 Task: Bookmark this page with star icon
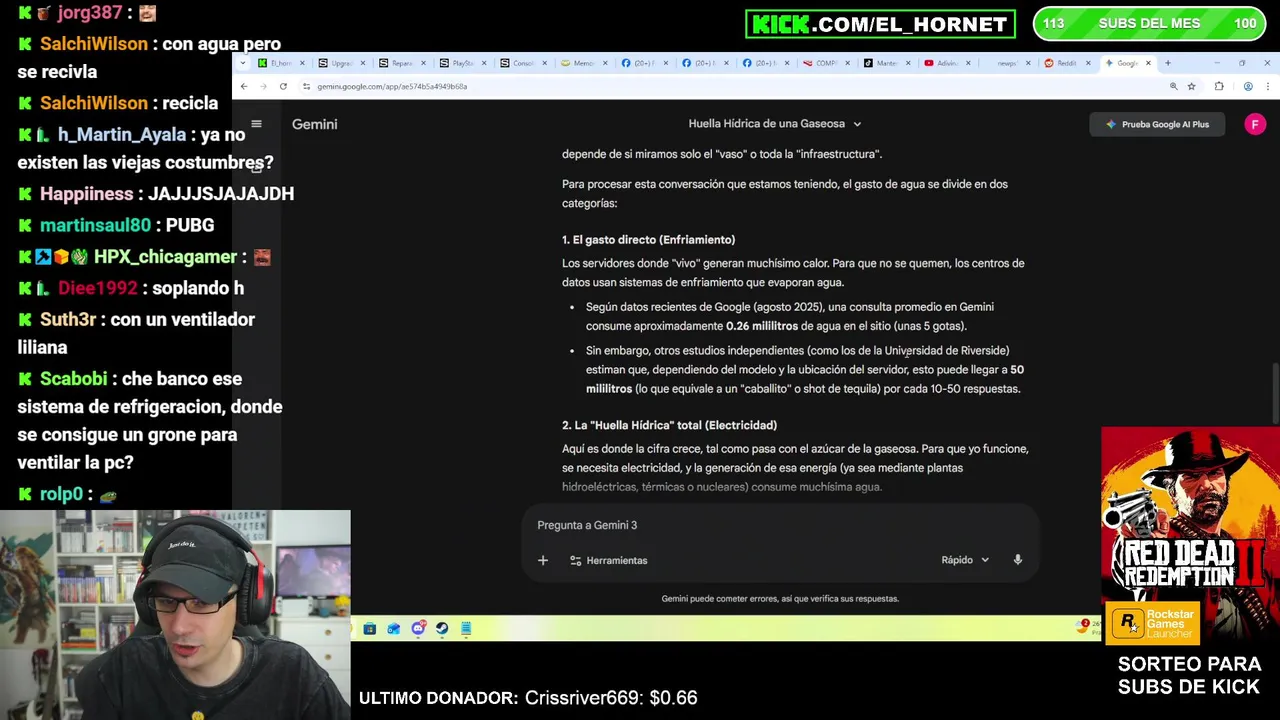tap(1191, 87)
